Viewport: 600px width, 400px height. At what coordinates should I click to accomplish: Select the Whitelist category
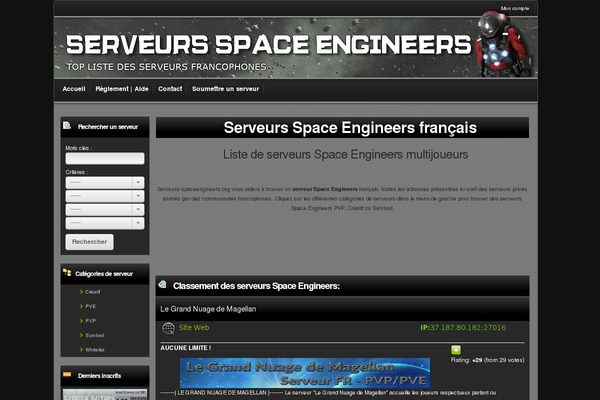pyautogui.click(x=95, y=350)
